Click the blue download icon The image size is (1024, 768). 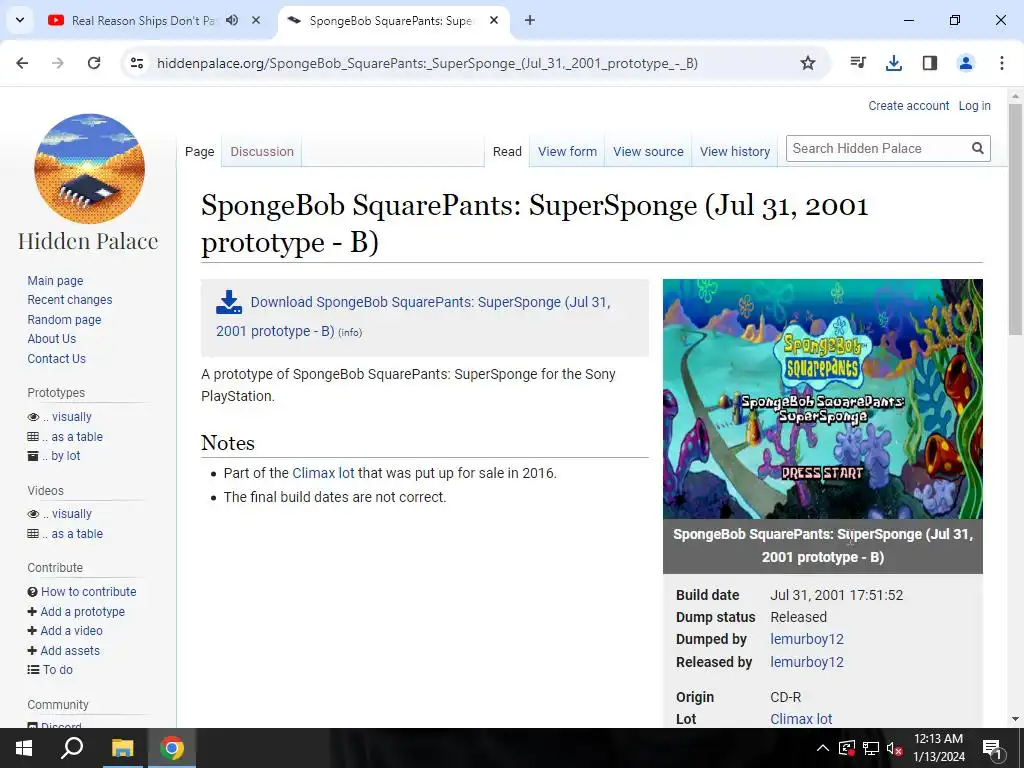(229, 302)
